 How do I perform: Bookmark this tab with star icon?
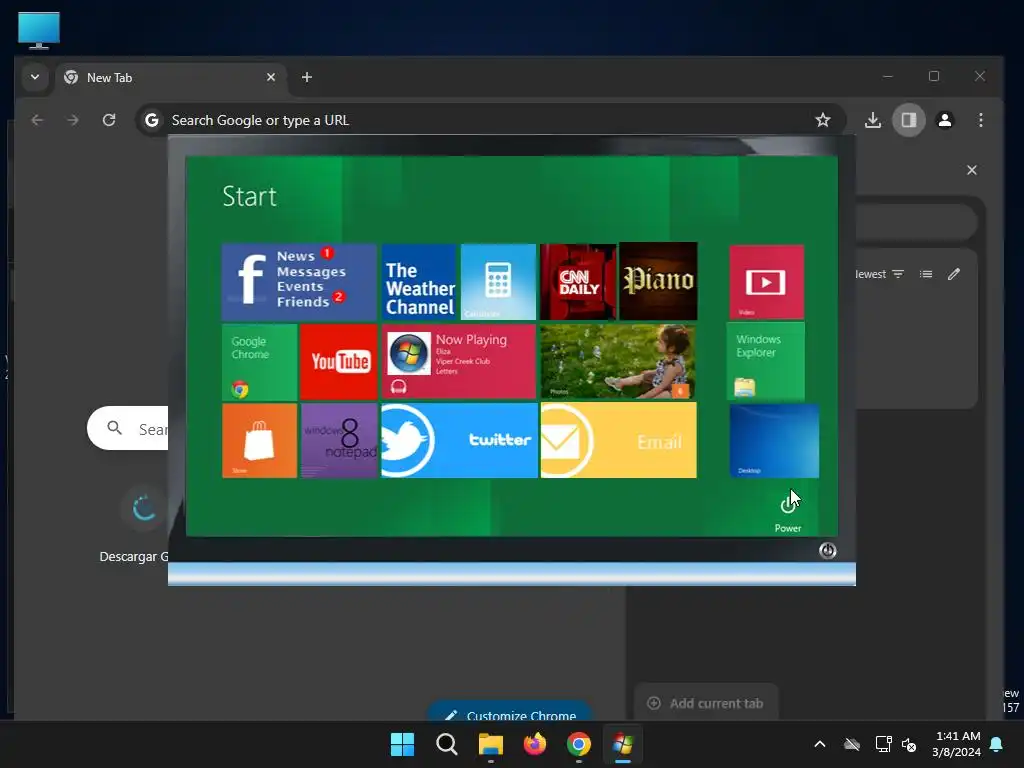click(x=823, y=120)
